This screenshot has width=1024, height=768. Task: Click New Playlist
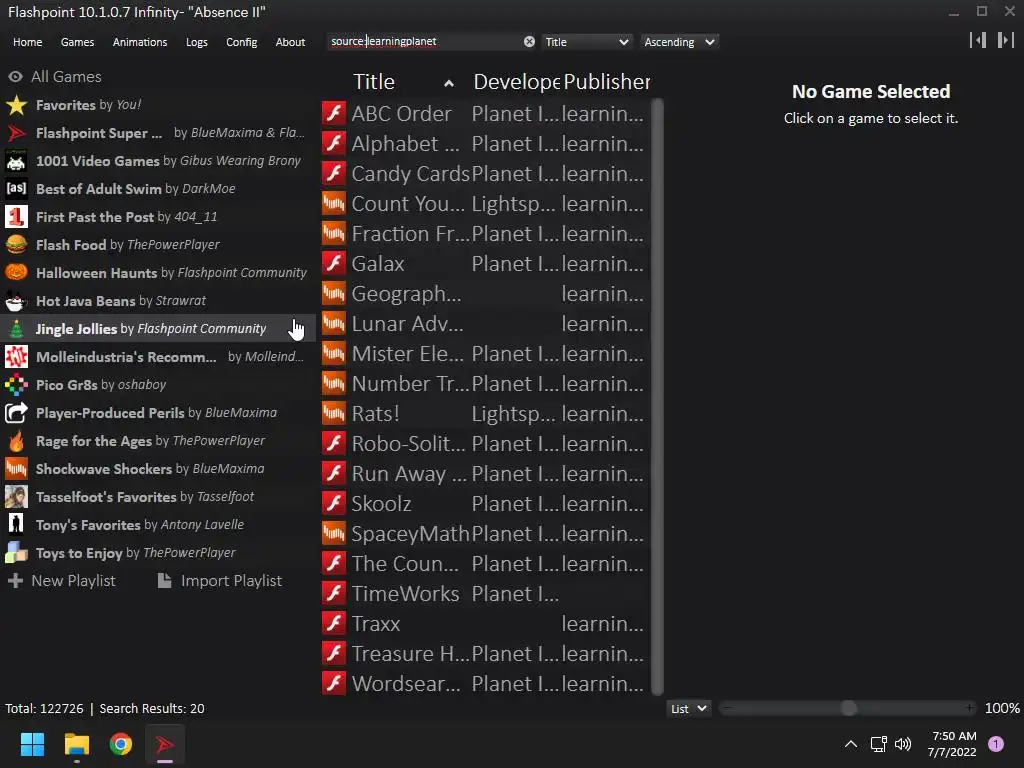(x=61, y=581)
